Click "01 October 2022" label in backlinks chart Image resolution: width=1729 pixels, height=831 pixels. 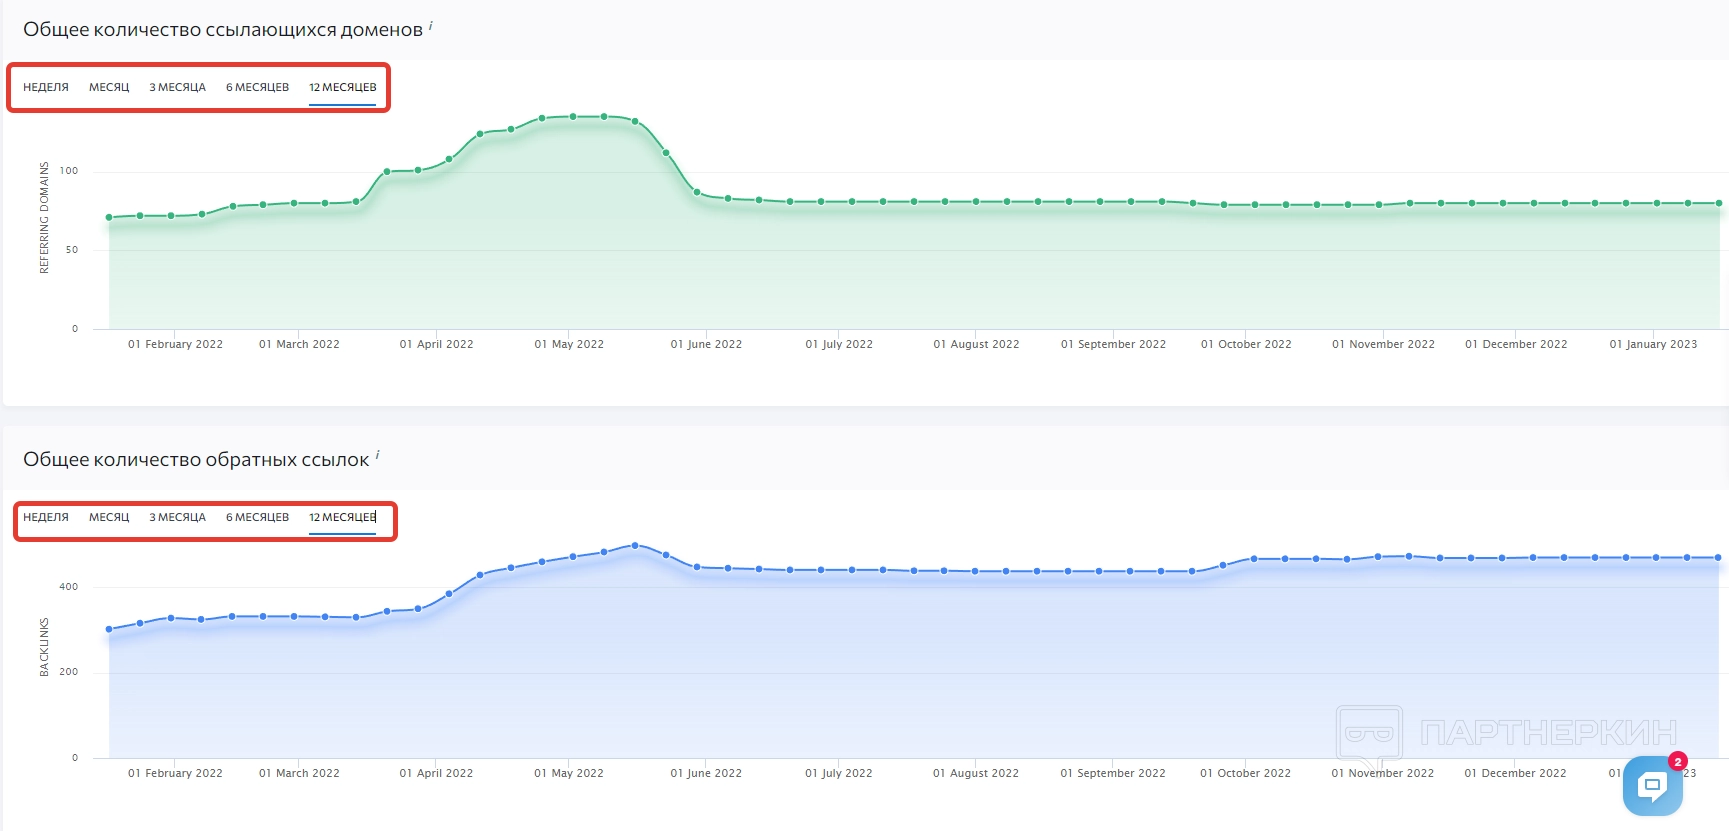[x=1246, y=773]
